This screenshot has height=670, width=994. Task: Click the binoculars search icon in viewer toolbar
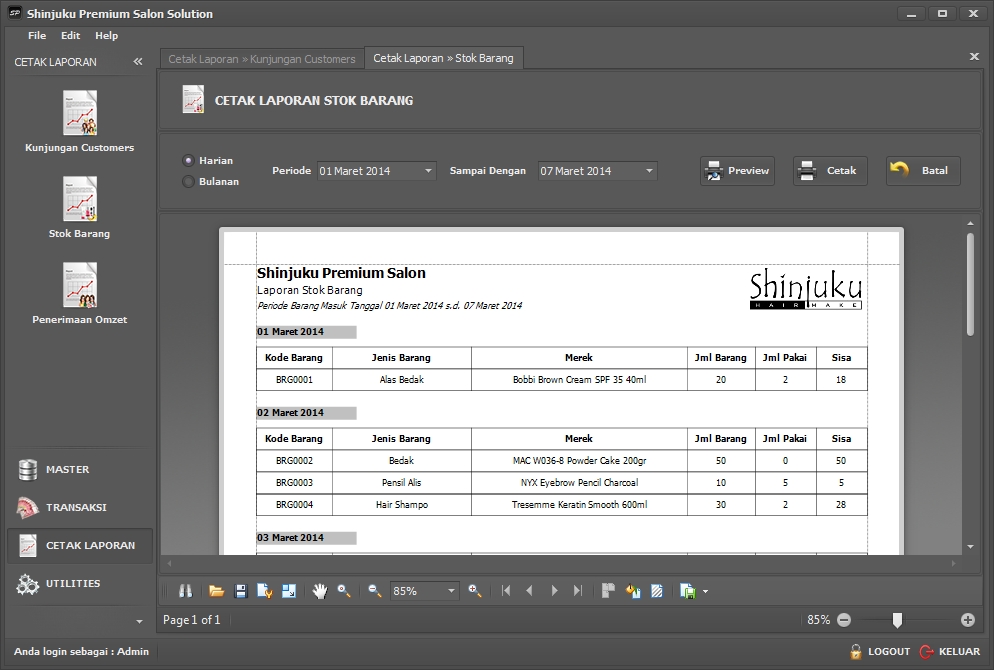pyautogui.click(x=185, y=591)
